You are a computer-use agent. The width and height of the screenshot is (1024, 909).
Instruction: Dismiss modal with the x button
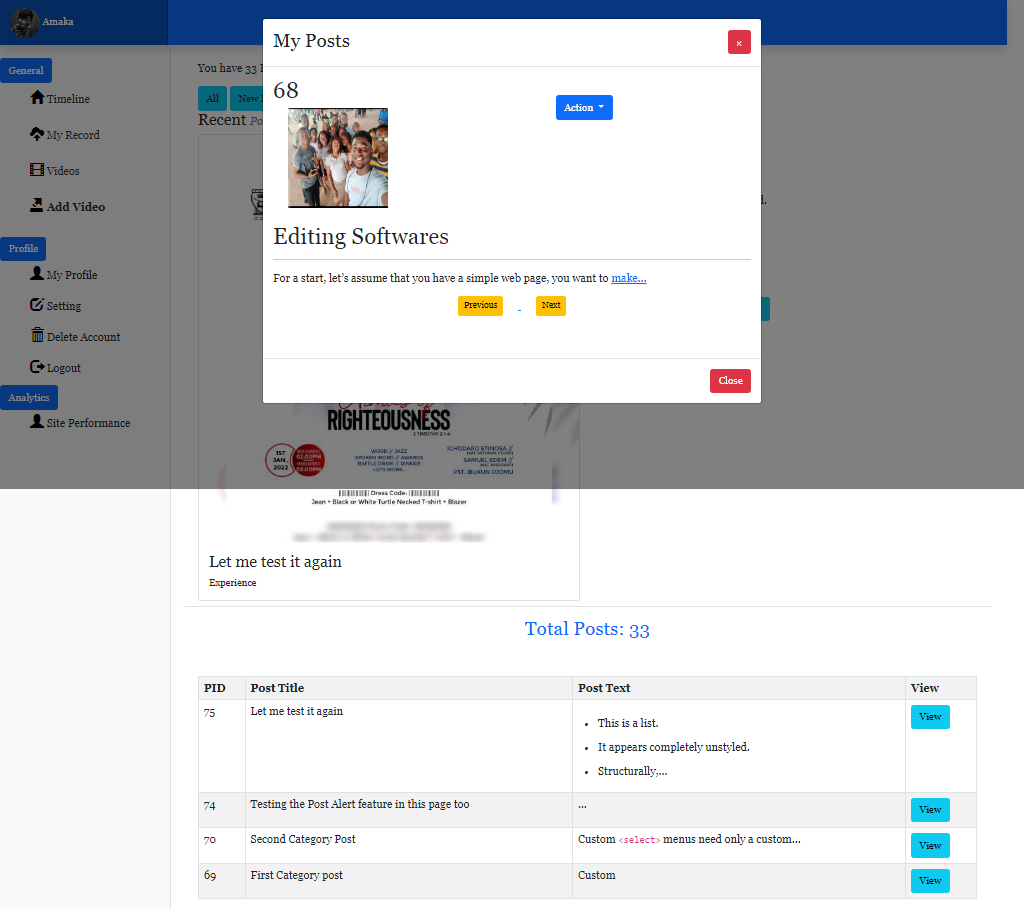point(739,43)
